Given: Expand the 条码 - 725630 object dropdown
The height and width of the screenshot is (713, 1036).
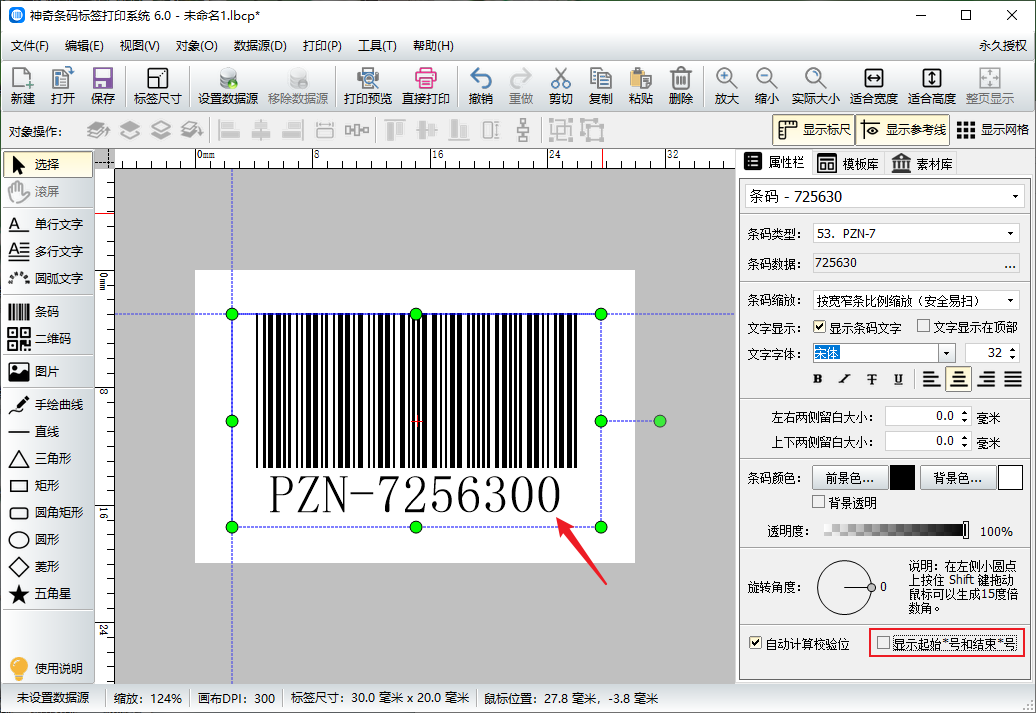Looking at the screenshot, I should tap(1015, 197).
